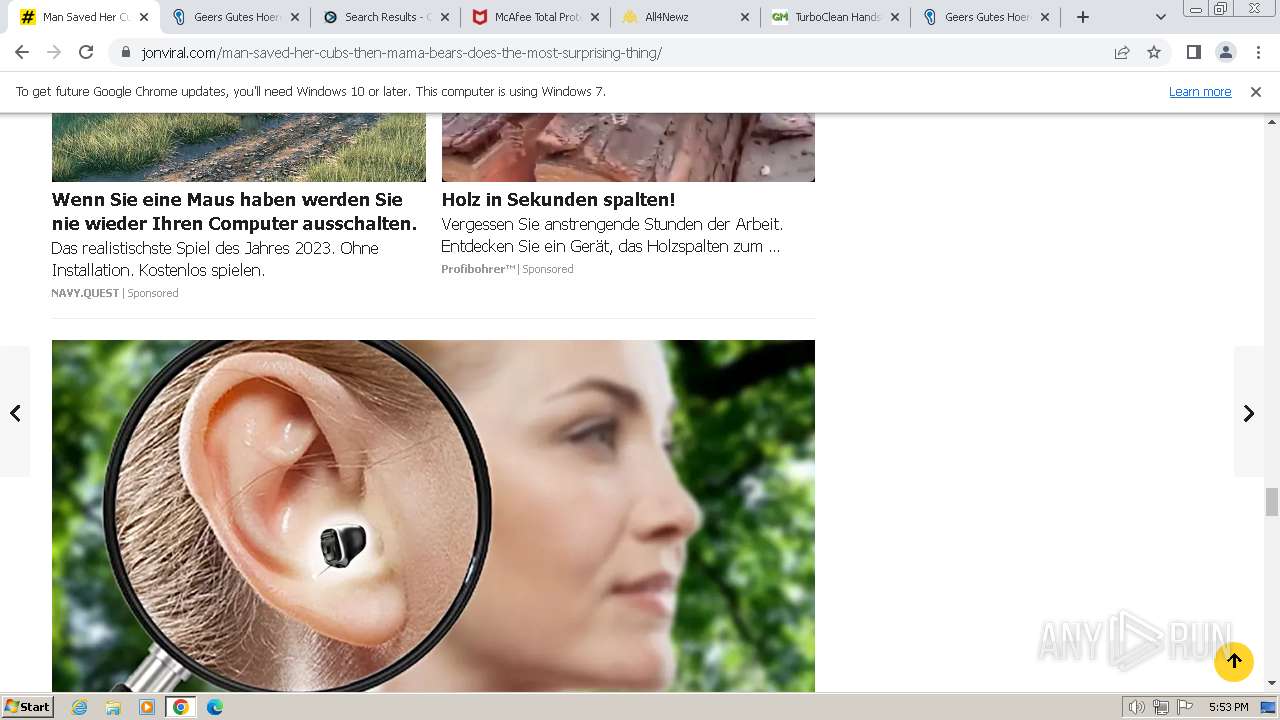Switch to All4Newz tab
This screenshot has width=1280, height=720.
click(684, 17)
